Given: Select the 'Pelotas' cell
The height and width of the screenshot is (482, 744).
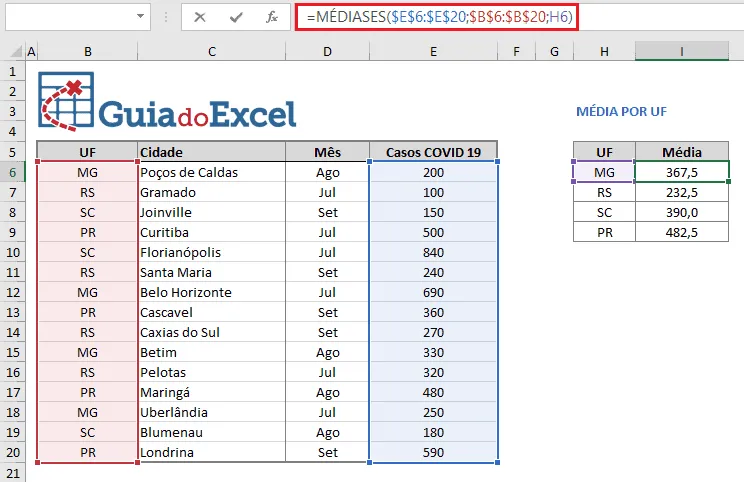Looking at the screenshot, I should [x=212, y=372].
